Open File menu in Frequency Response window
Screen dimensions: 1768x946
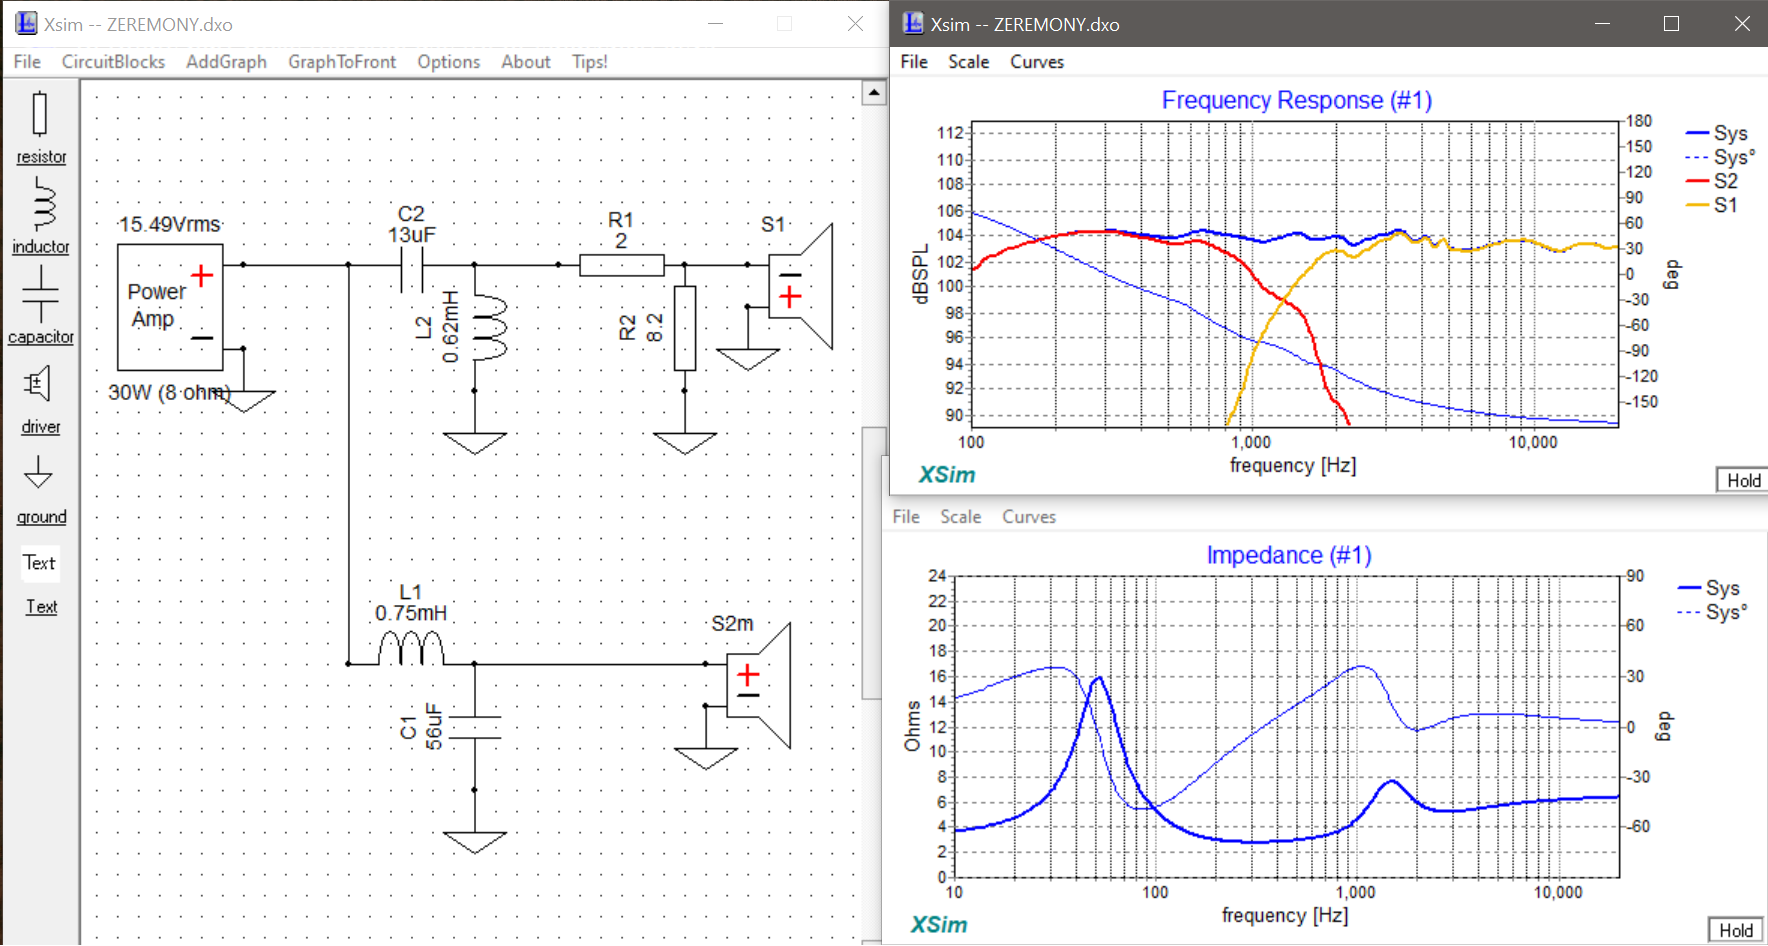(914, 62)
